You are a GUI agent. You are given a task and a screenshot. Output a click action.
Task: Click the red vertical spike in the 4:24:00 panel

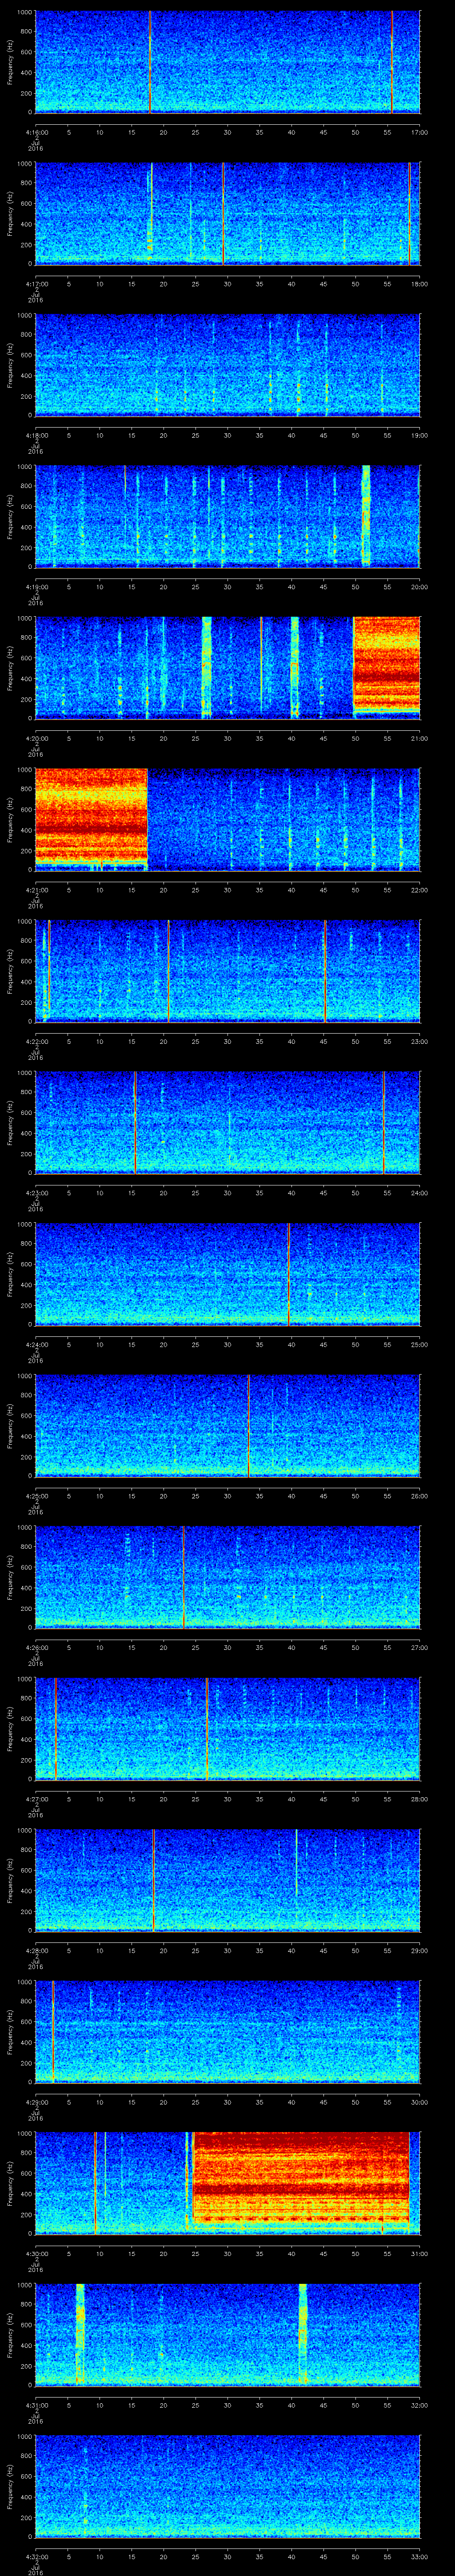tap(289, 1273)
